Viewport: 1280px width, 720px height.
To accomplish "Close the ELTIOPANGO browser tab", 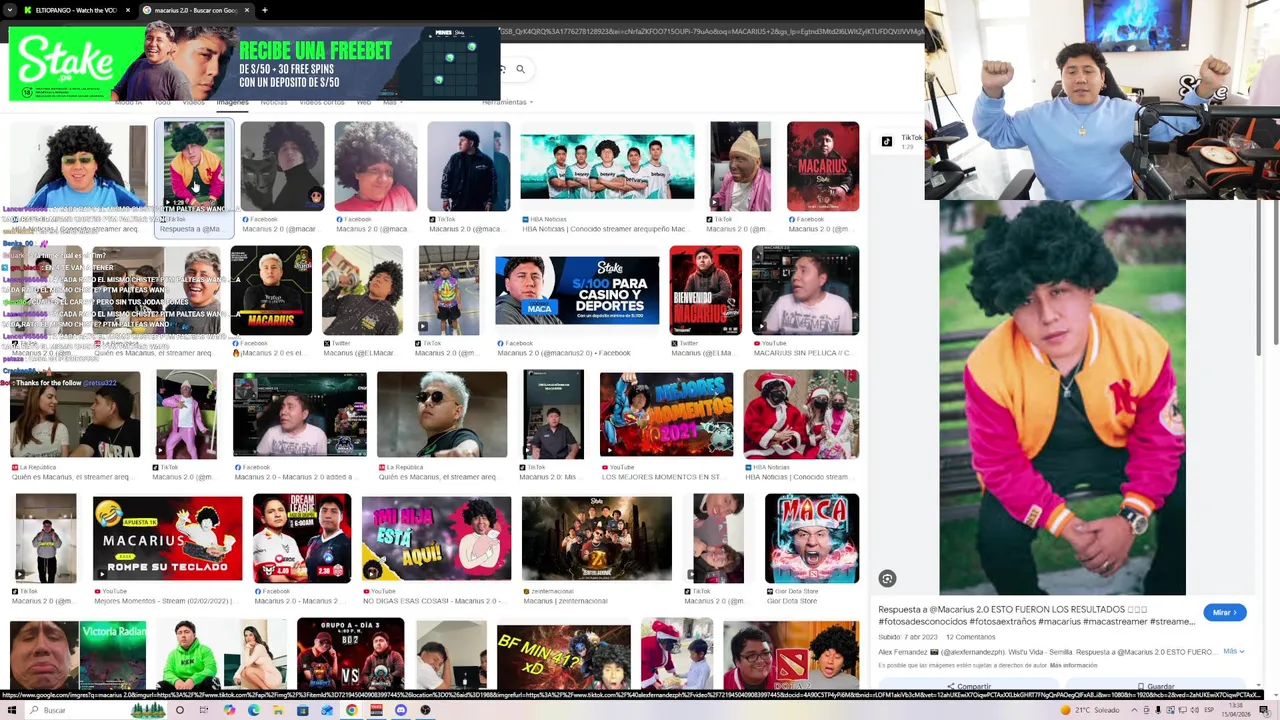I will pos(127,10).
